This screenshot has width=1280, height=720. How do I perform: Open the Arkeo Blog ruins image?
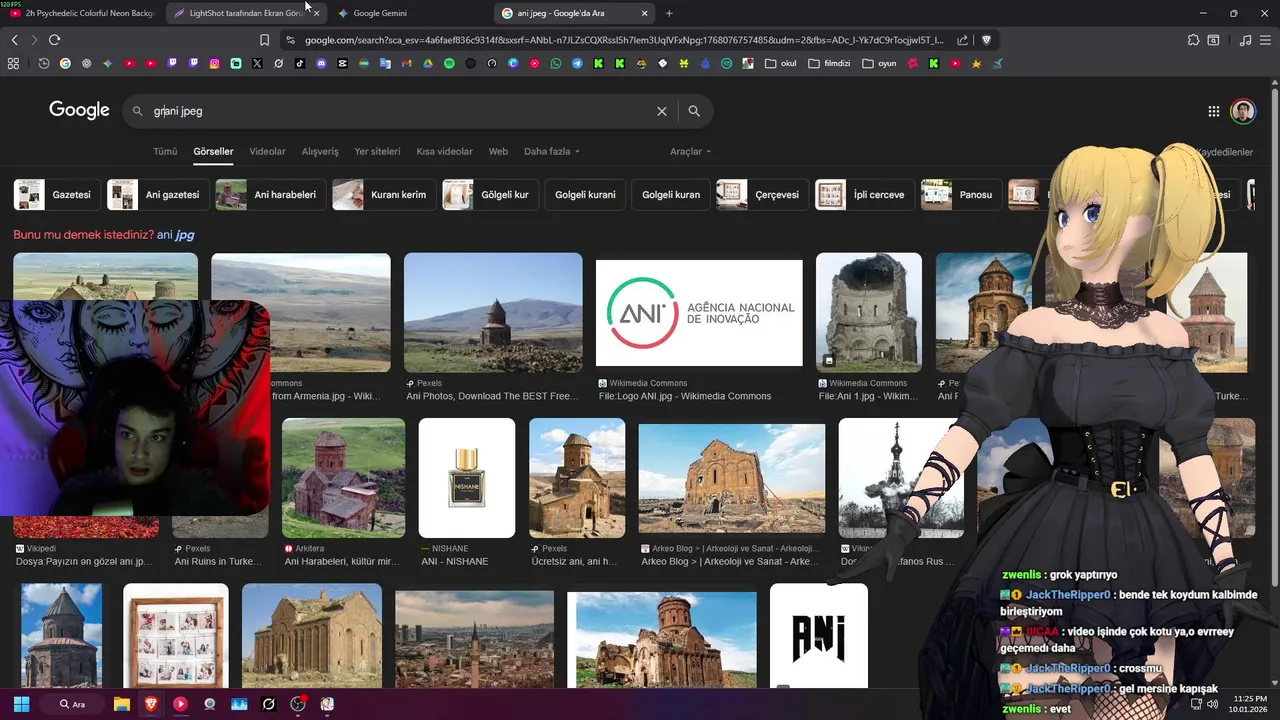(x=732, y=478)
